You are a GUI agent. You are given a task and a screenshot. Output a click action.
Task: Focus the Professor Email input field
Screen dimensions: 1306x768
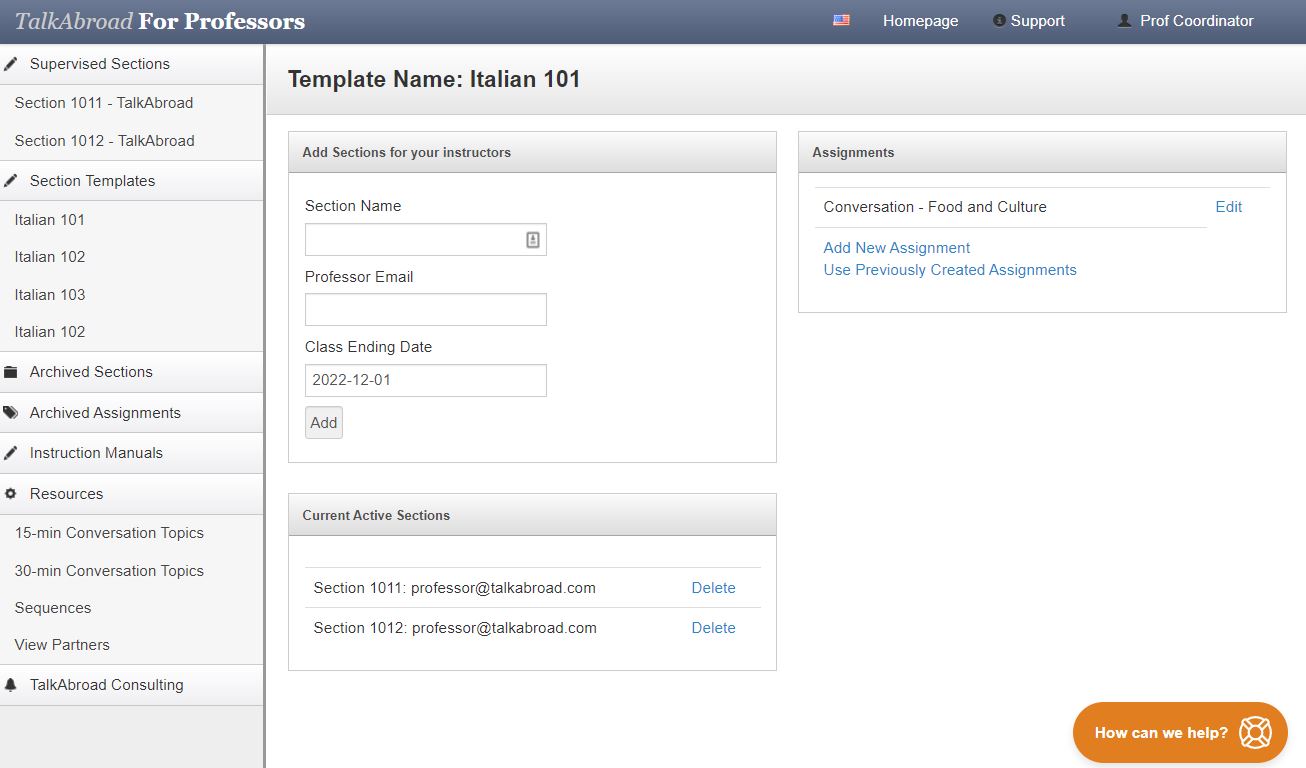425,310
